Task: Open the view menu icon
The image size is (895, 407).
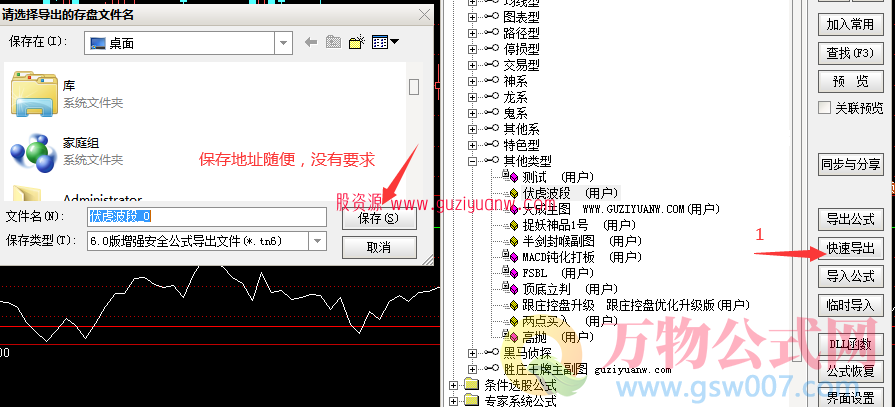Action: 385,42
